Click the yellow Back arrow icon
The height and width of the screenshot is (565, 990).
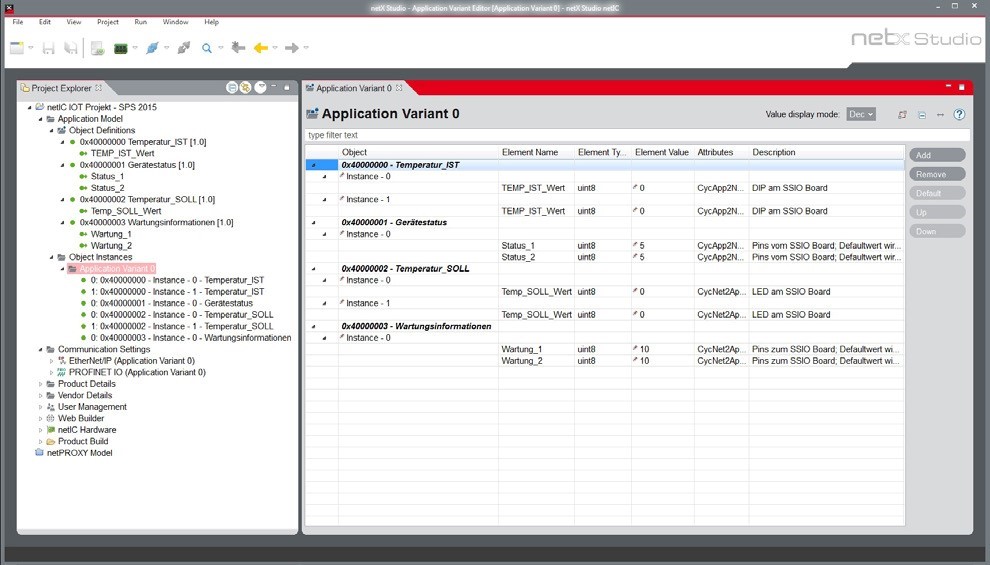pyautogui.click(x=261, y=48)
